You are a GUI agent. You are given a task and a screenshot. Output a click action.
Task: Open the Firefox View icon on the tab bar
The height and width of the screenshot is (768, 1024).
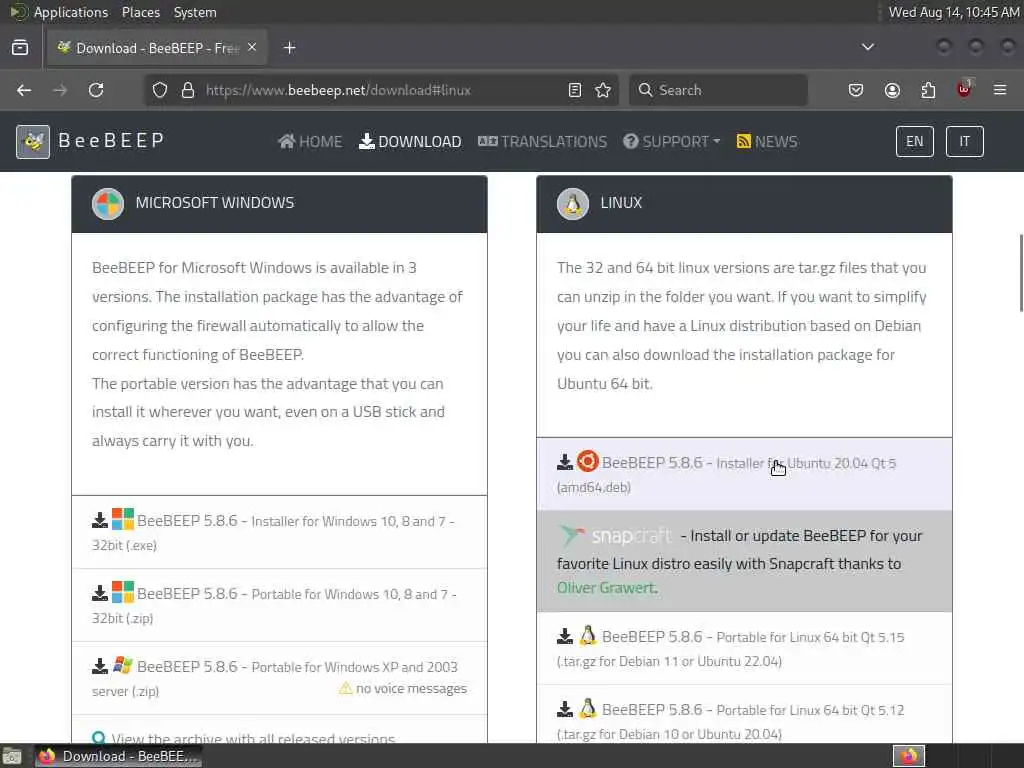click(x=20, y=48)
